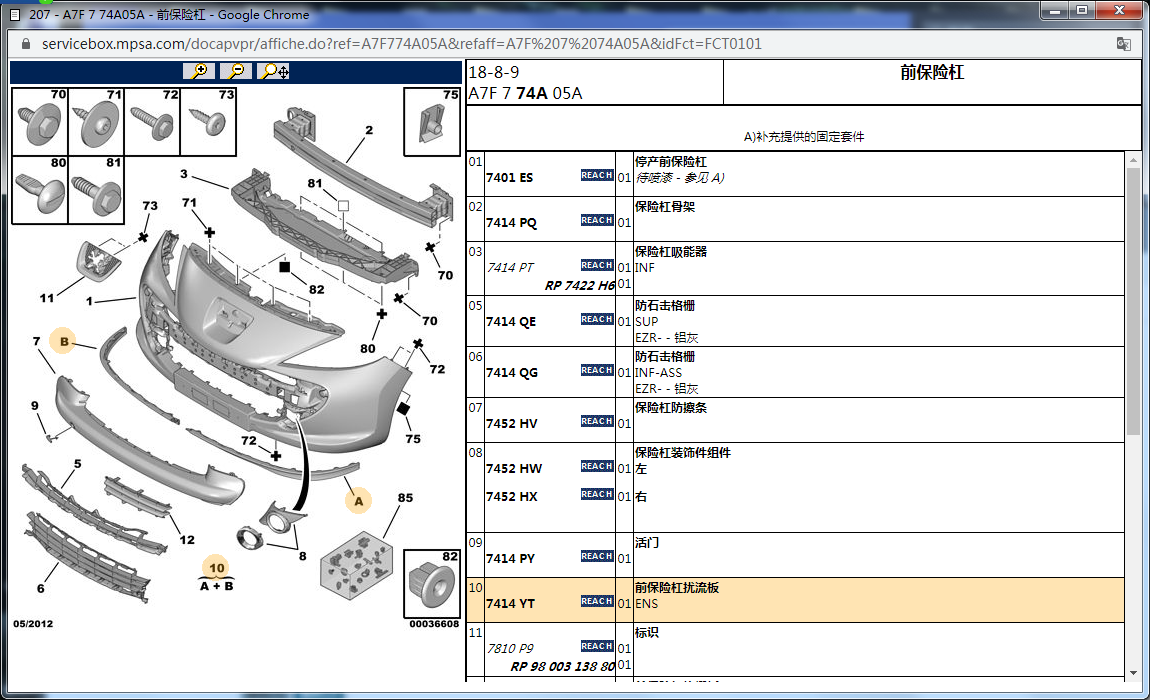Select the zoom in magnifier tool
Viewport: 1150px width, 700px height.
tap(198, 71)
